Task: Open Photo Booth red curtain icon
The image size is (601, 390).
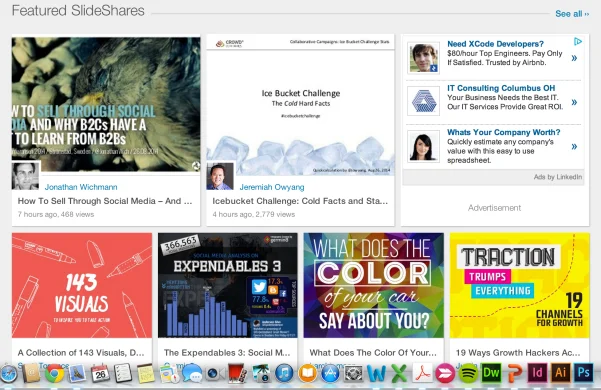Action: tap(238, 374)
